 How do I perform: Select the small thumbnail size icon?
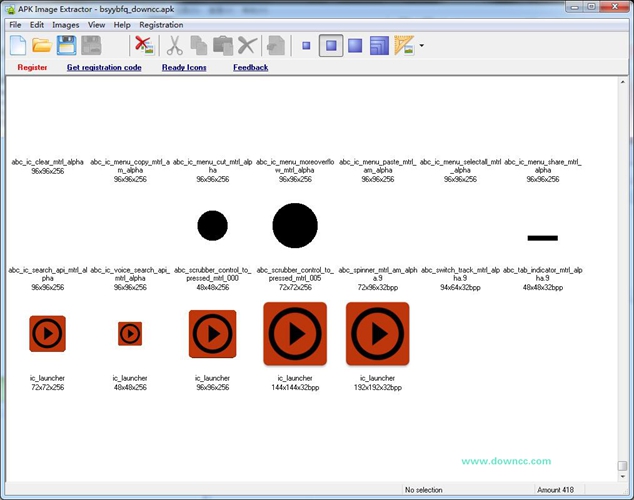pyautogui.click(x=306, y=46)
